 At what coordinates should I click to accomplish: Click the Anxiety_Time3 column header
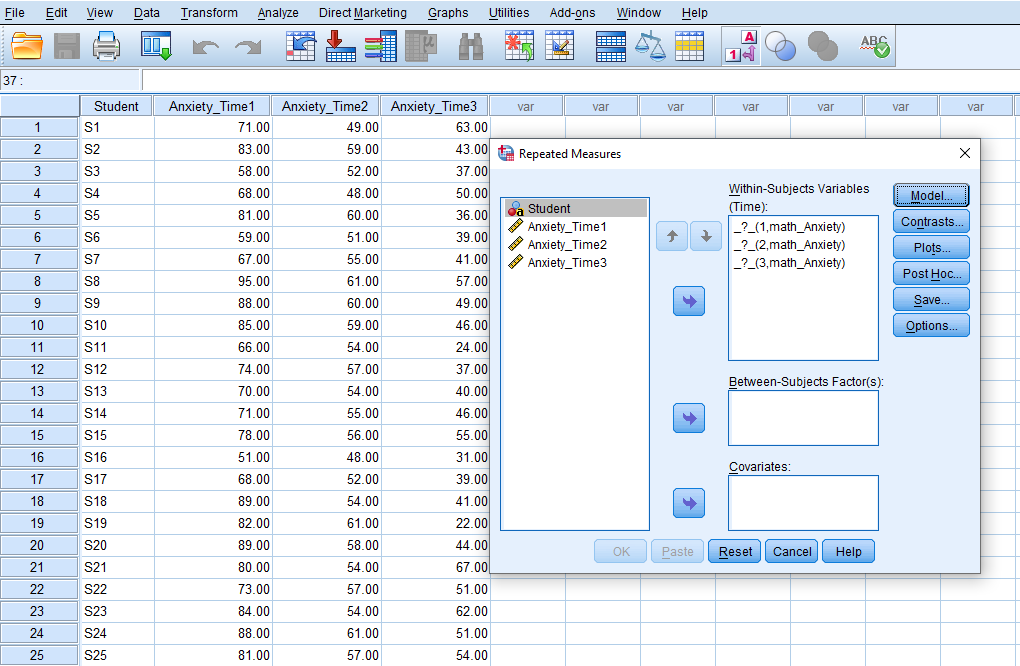coord(433,106)
